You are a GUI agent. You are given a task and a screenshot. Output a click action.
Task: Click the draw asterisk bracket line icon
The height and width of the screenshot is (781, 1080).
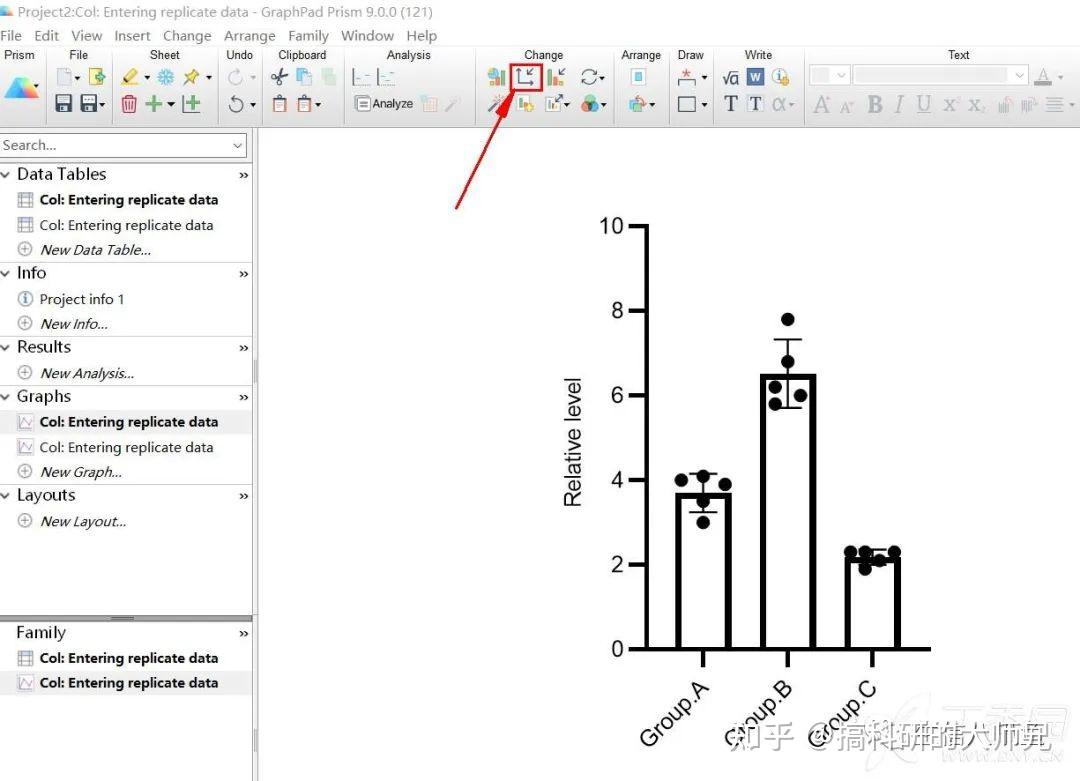[687, 77]
